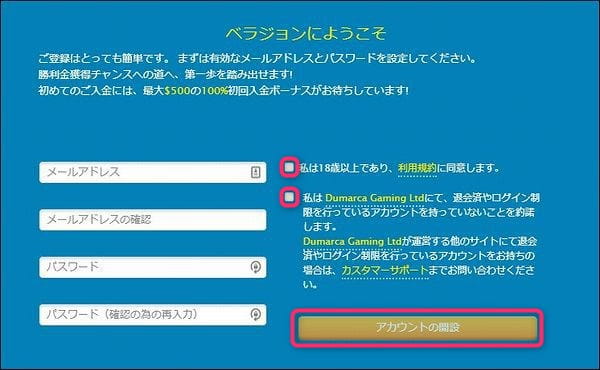Click the $500 bonus amount text
The image size is (600, 370).
click(177, 91)
